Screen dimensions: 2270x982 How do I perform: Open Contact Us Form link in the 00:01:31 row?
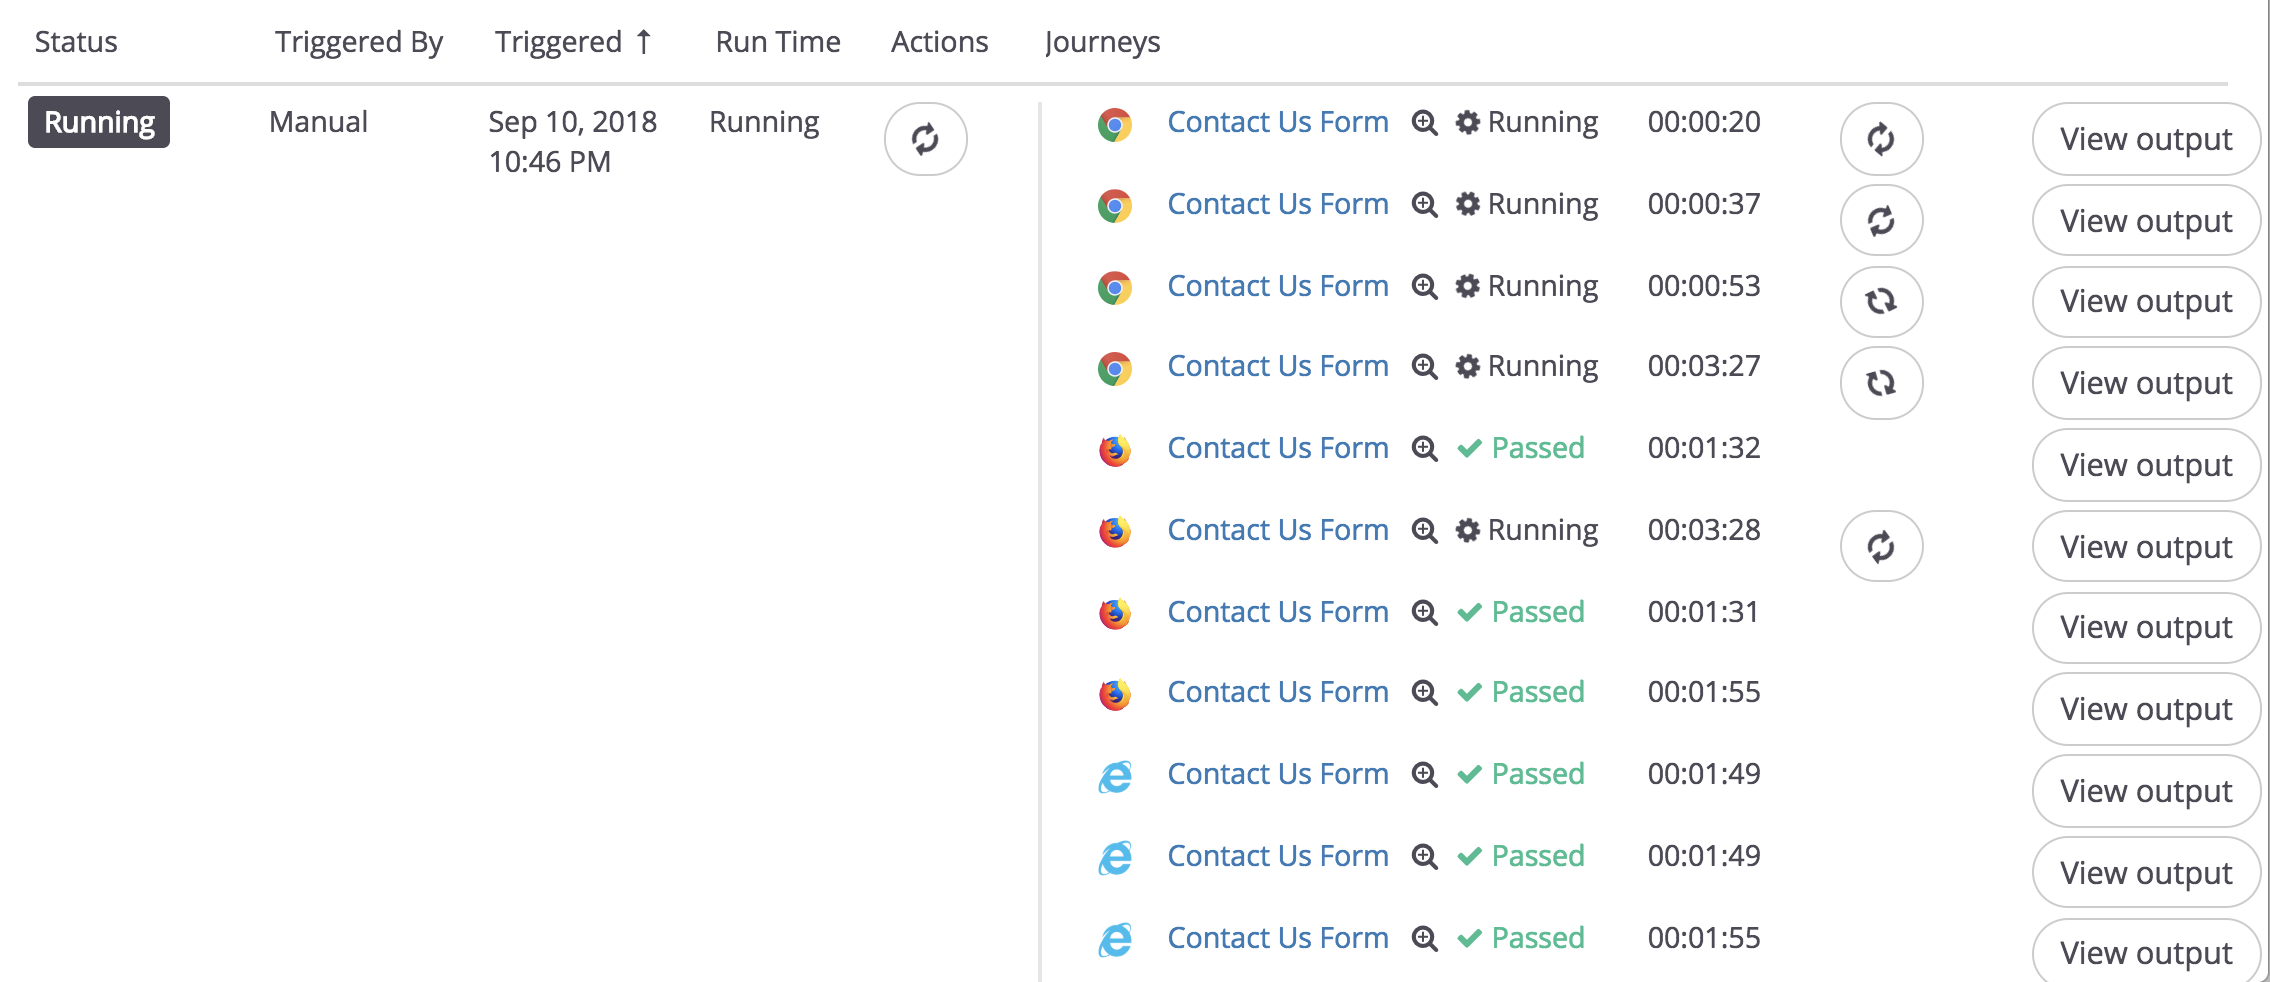click(x=1277, y=612)
